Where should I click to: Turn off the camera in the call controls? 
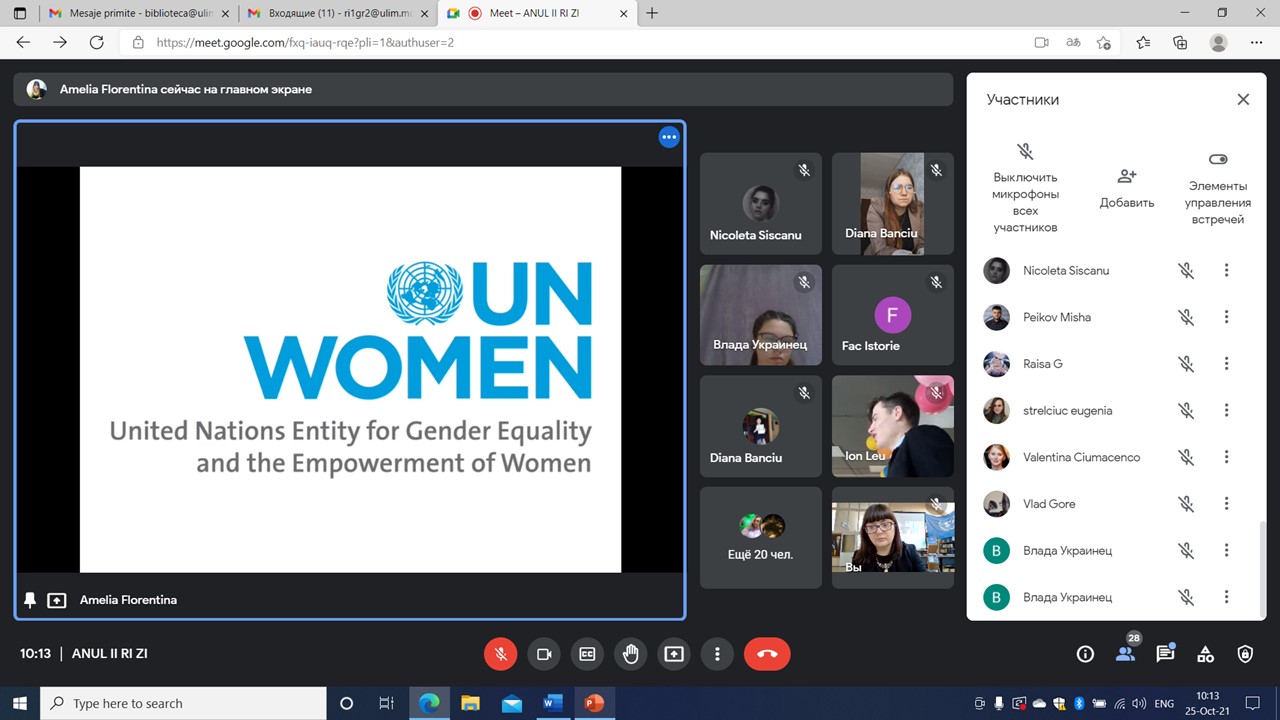coord(544,654)
